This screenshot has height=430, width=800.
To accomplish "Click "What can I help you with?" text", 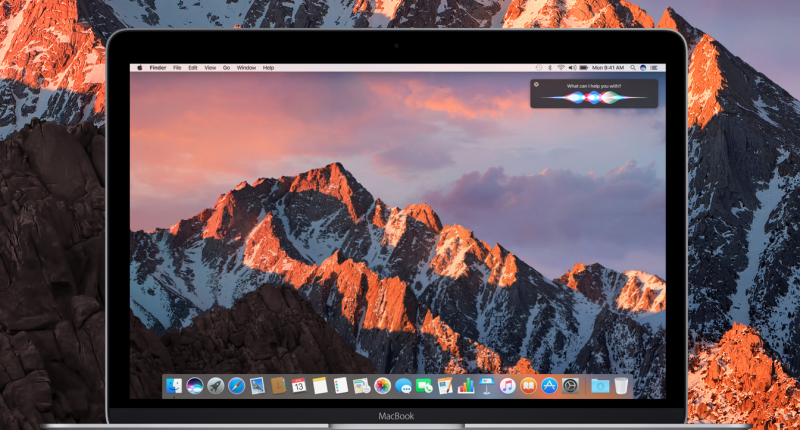I will (594, 86).
